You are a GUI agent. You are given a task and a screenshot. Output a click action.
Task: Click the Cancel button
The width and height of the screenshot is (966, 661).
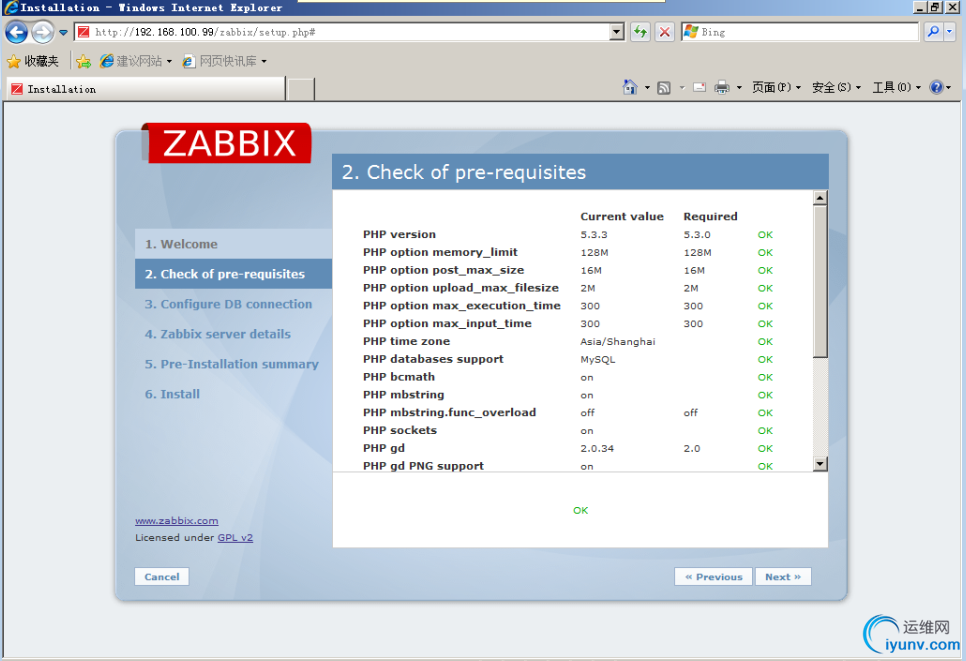tap(162, 577)
